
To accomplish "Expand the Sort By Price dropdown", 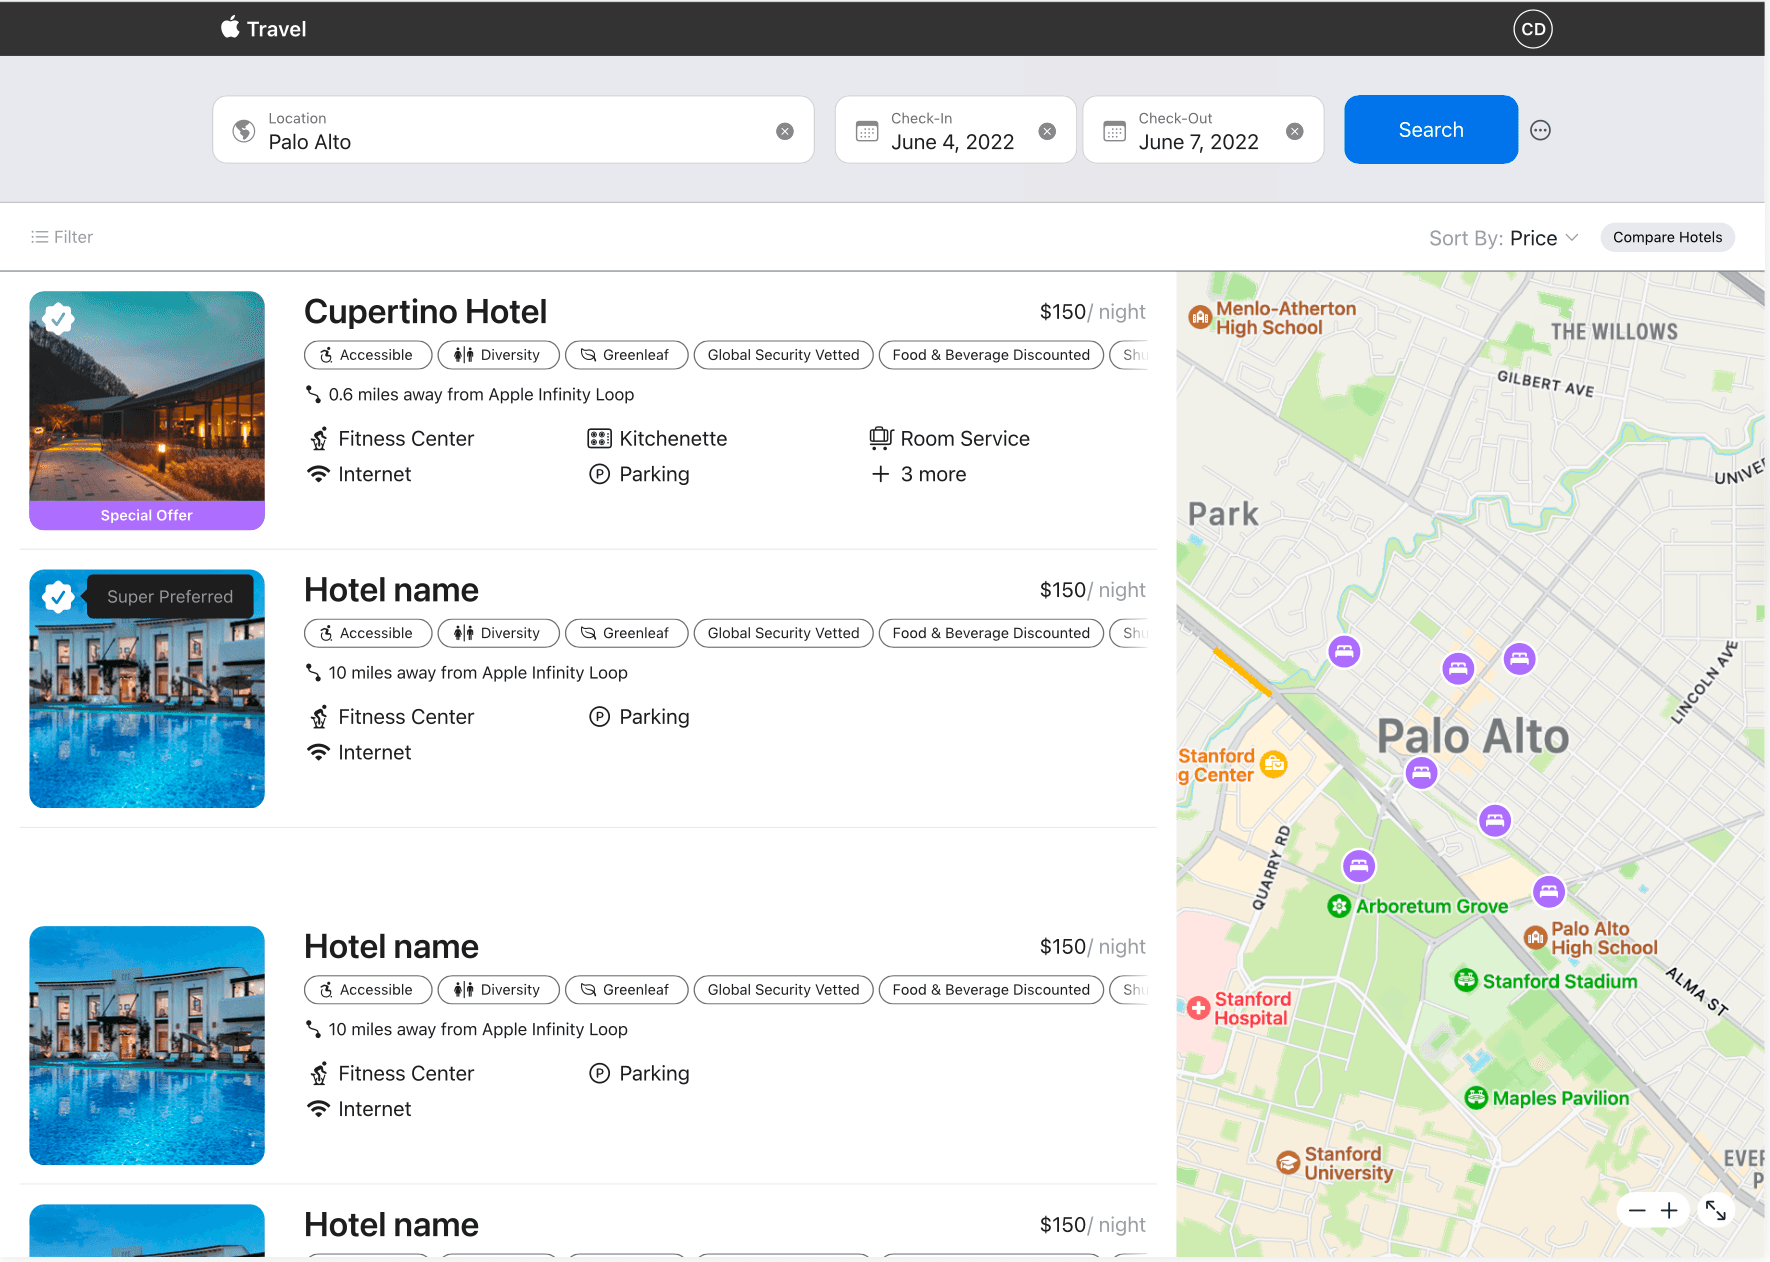I will [x=1503, y=238].
